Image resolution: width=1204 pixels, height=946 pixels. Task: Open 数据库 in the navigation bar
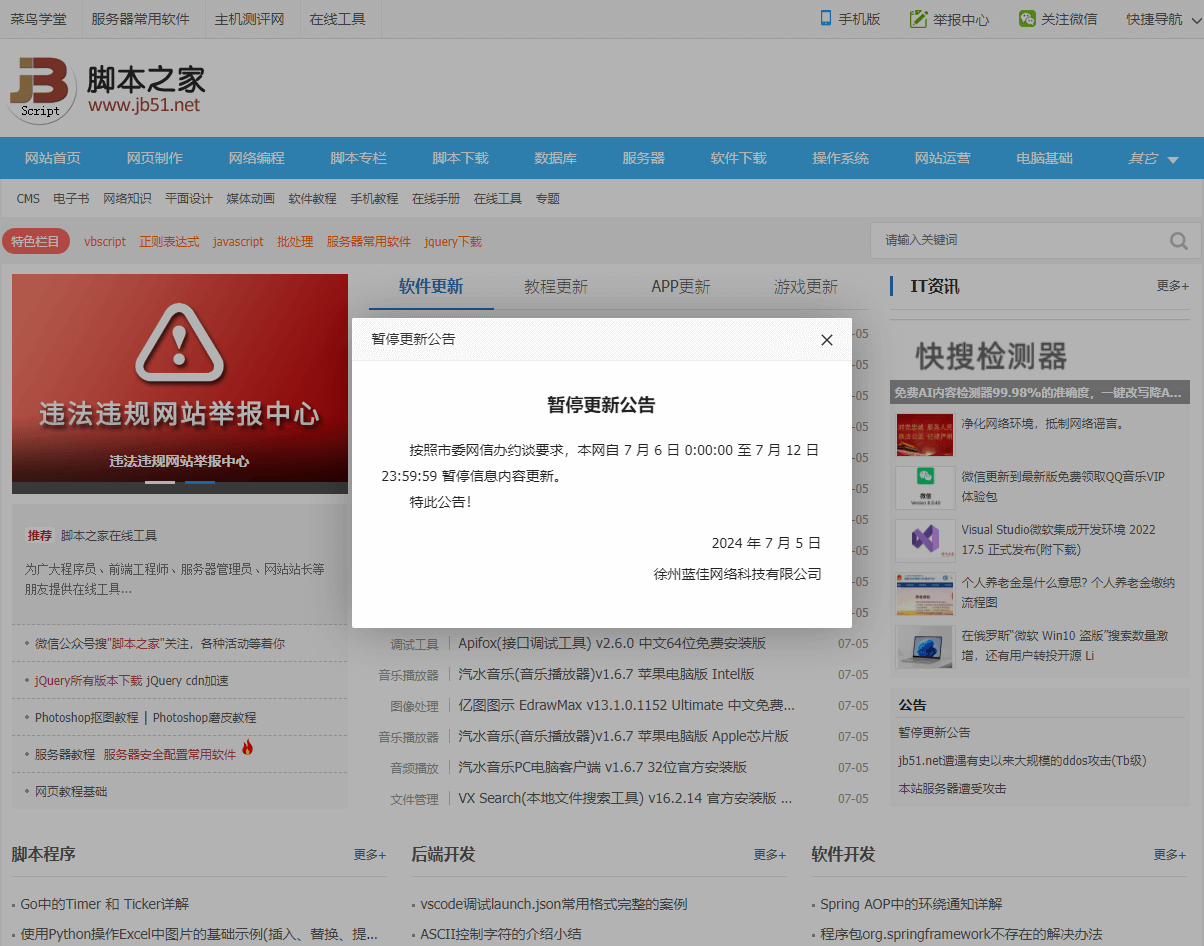coord(556,158)
